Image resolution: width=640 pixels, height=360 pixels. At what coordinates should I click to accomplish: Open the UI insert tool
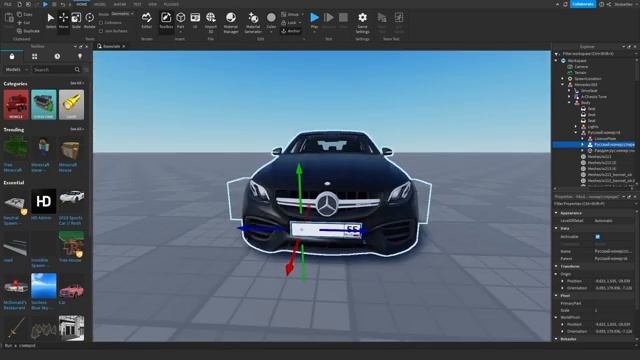point(195,20)
